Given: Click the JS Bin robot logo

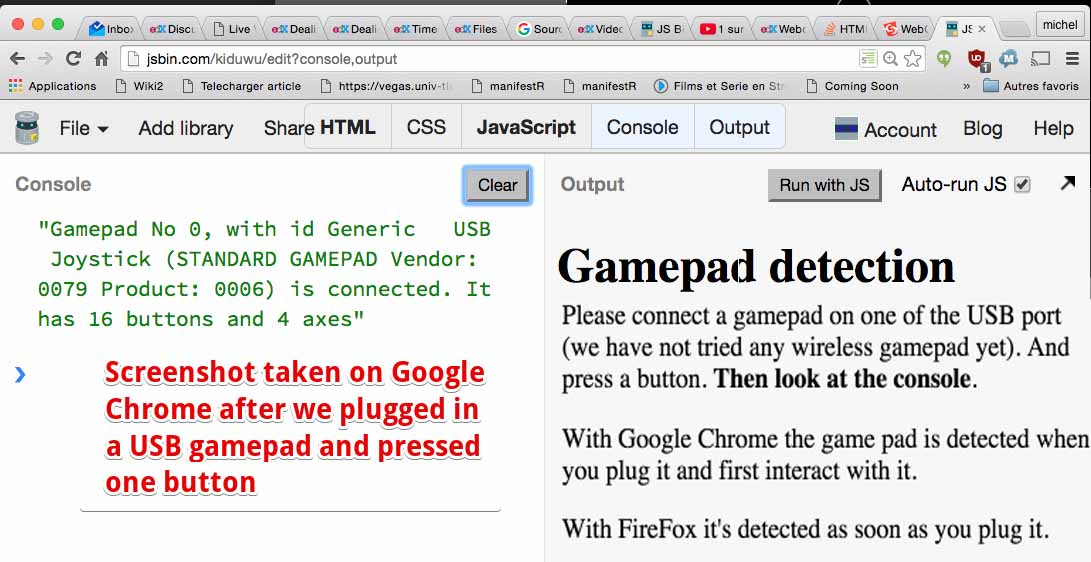Looking at the screenshot, I should [27, 129].
